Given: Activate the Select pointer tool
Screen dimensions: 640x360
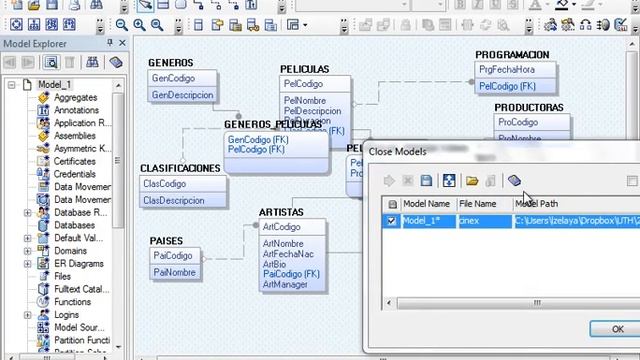Looking at the screenshot, I should 145,5.
